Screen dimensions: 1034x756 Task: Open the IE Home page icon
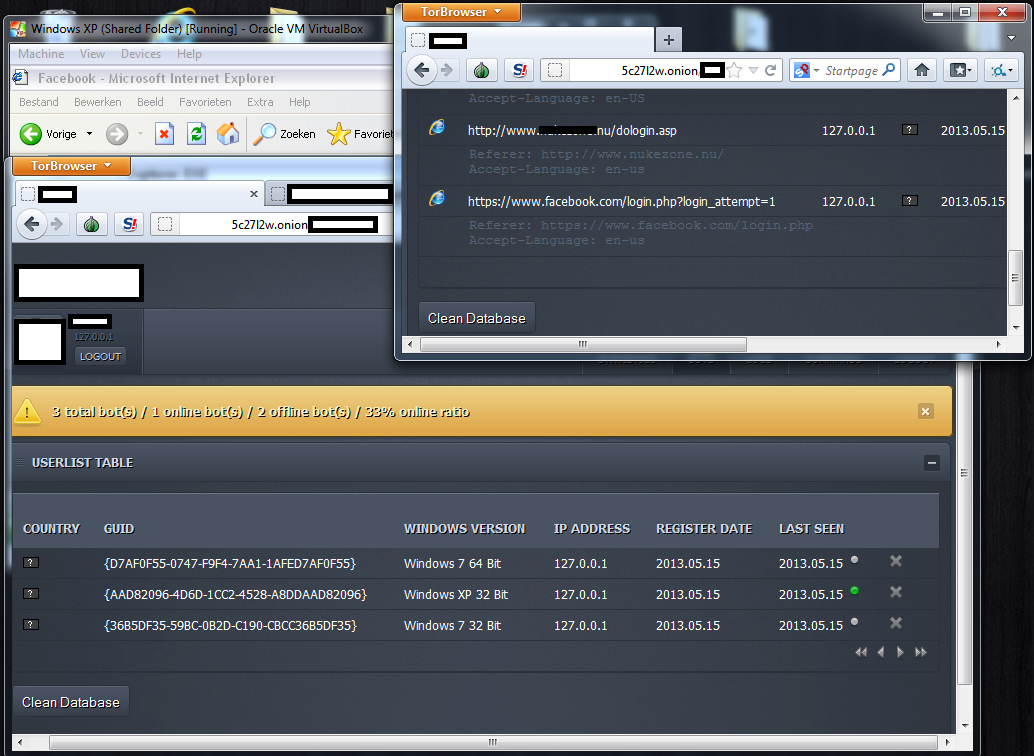click(x=228, y=133)
